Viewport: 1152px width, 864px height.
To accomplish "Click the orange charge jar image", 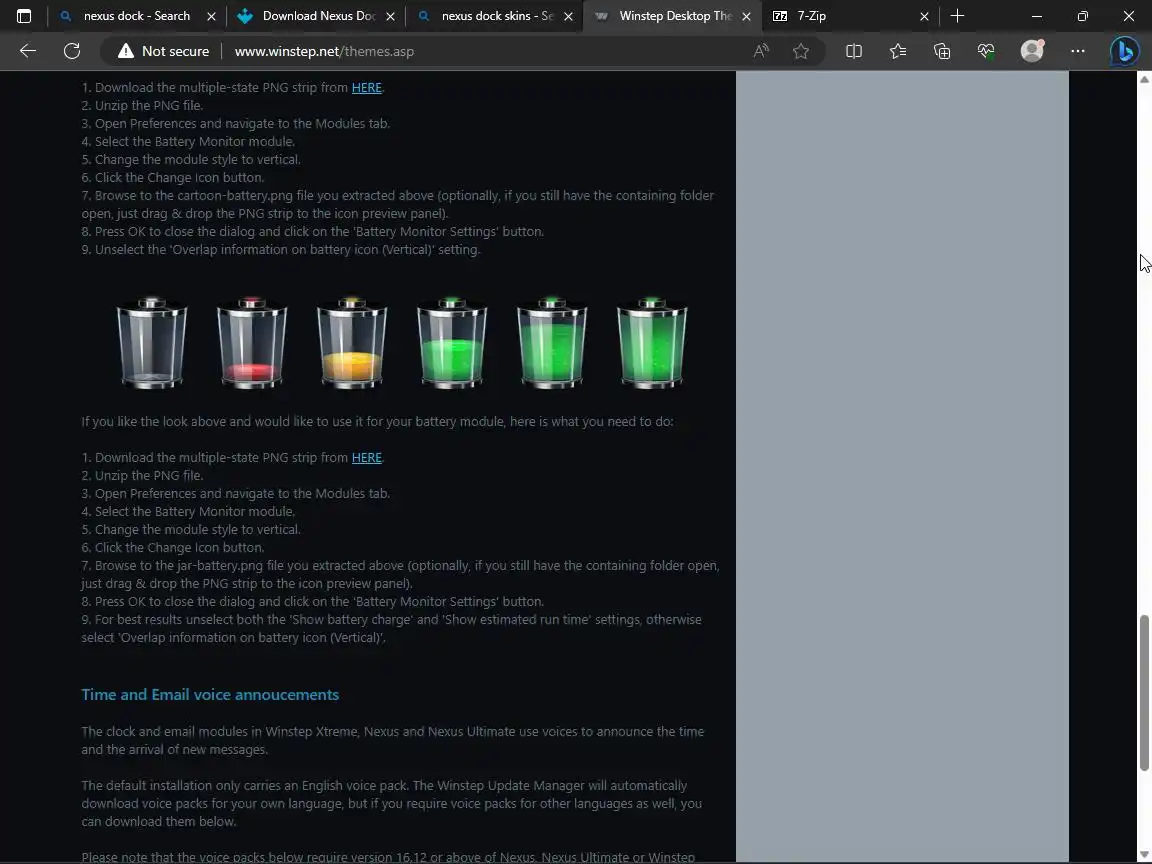I will [352, 342].
